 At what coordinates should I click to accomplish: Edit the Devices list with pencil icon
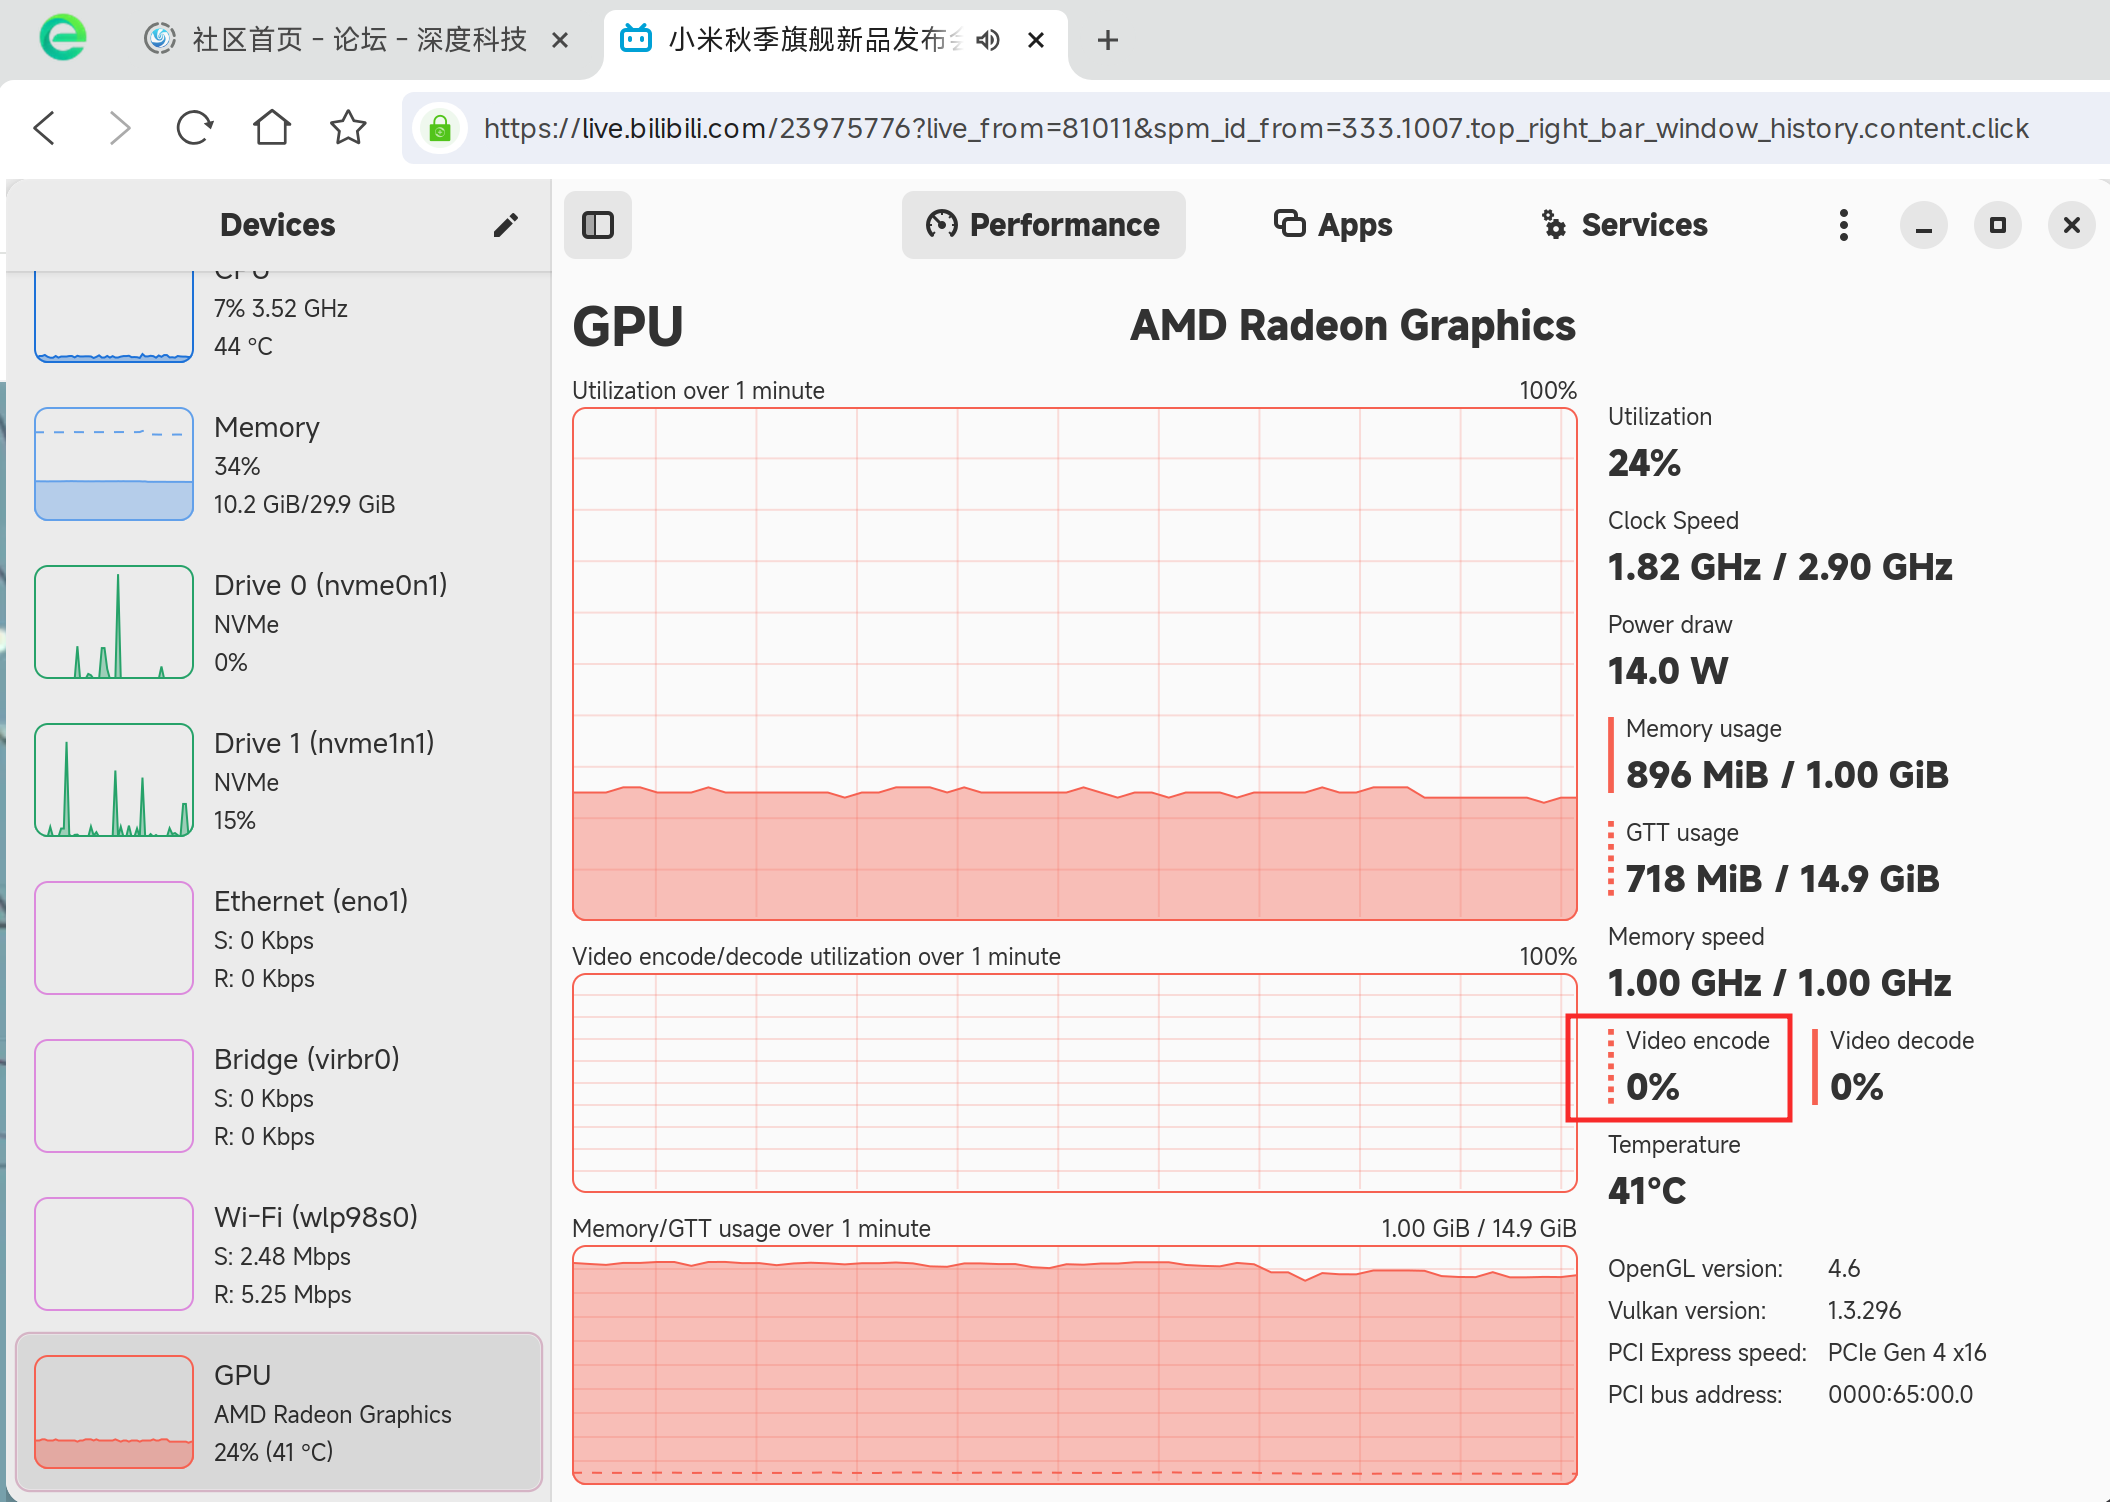pos(506,225)
